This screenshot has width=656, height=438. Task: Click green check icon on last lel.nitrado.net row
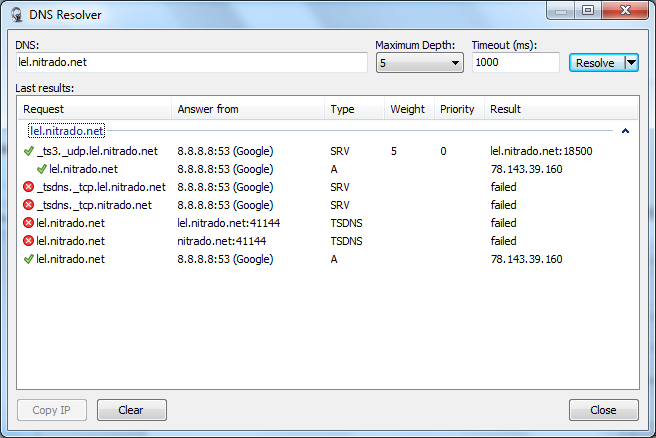pyautogui.click(x=28, y=259)
